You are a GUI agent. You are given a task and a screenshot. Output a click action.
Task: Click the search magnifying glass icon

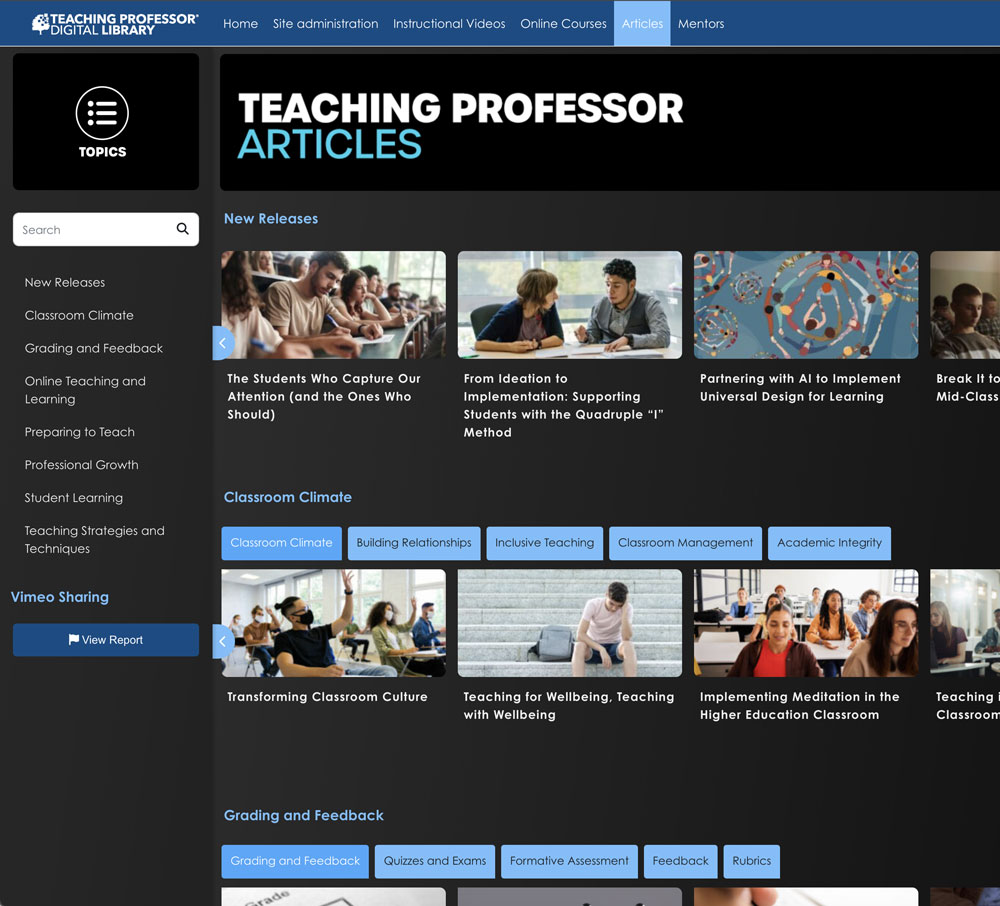(x=181, y=229)
